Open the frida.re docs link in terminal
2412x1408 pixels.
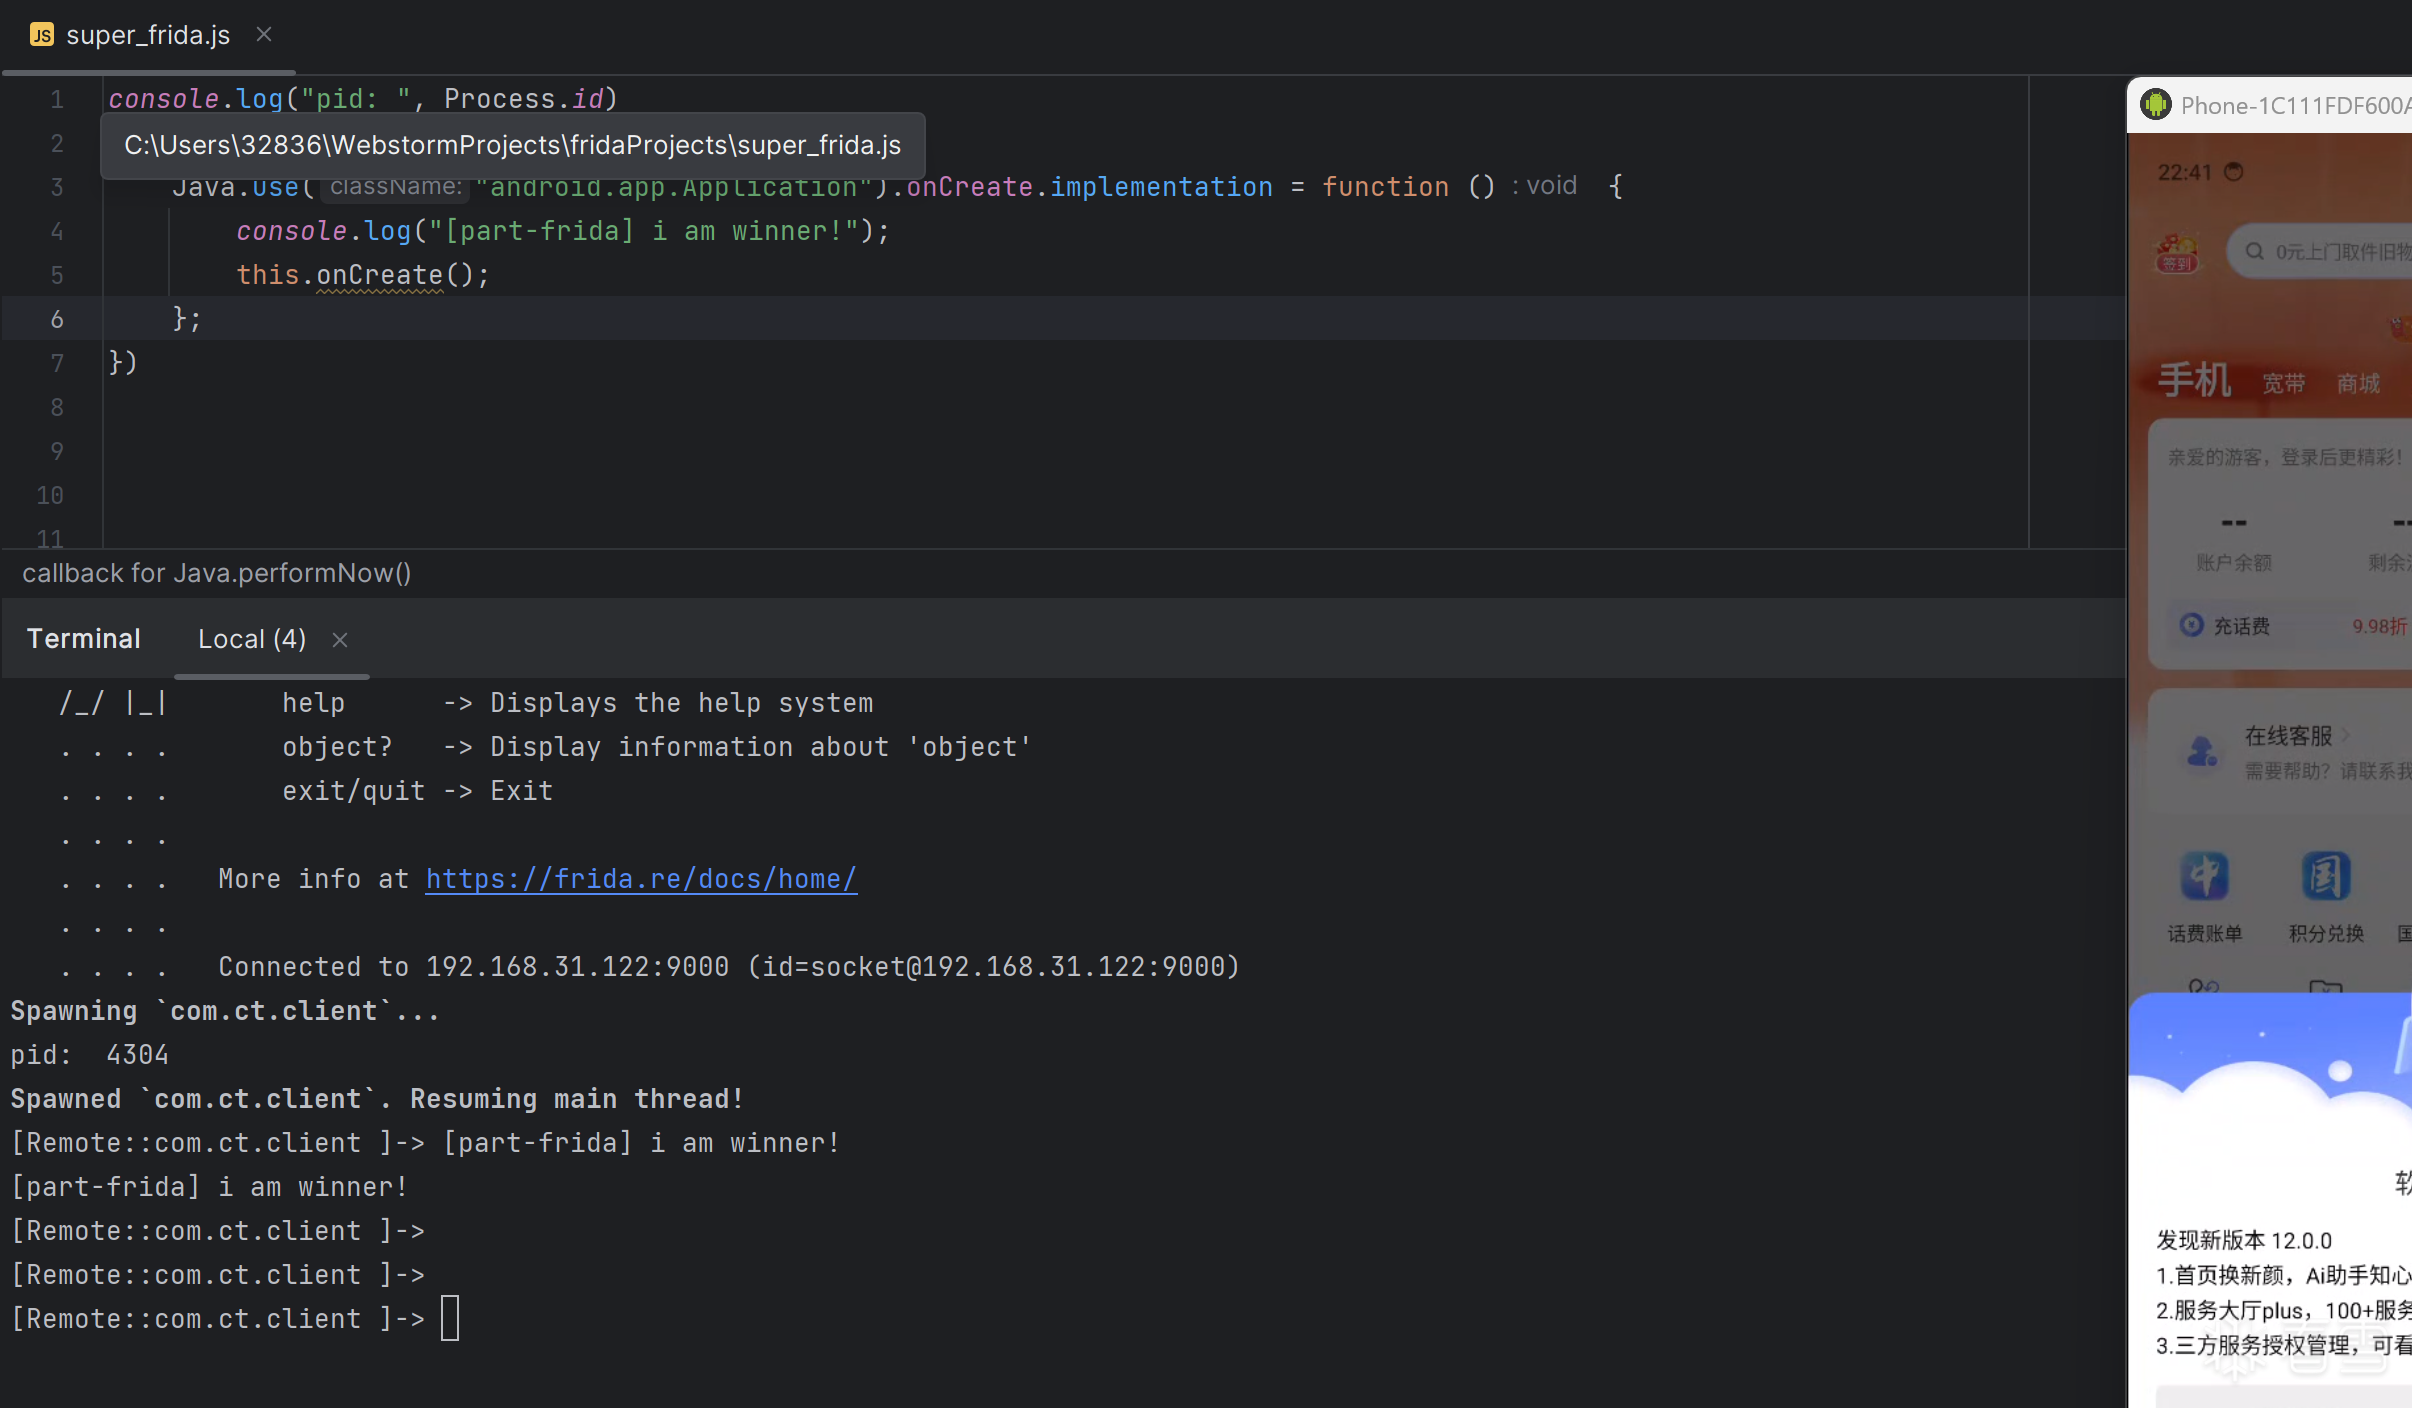[640, 879]
